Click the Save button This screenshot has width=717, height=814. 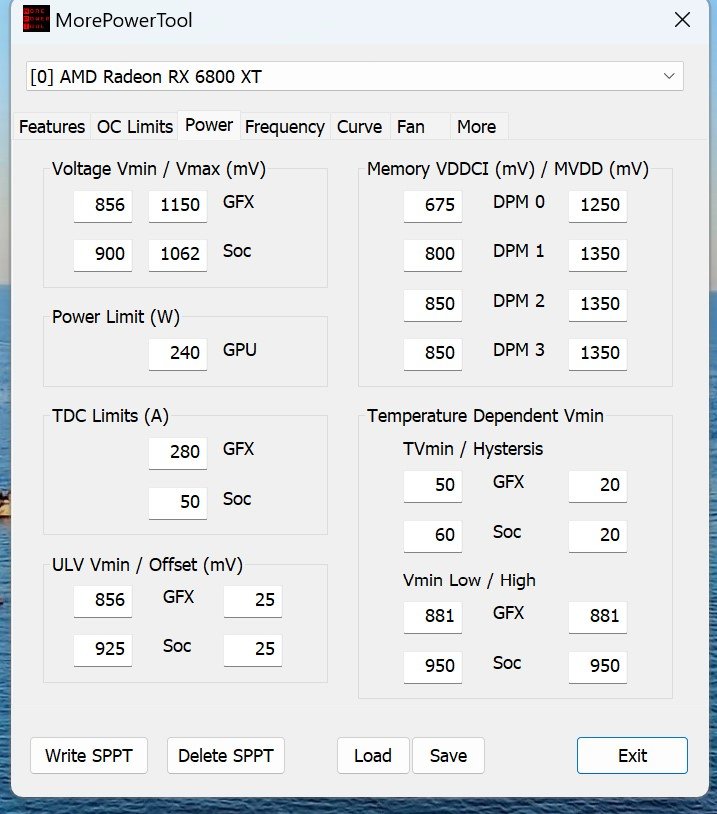tap(448, 755)
